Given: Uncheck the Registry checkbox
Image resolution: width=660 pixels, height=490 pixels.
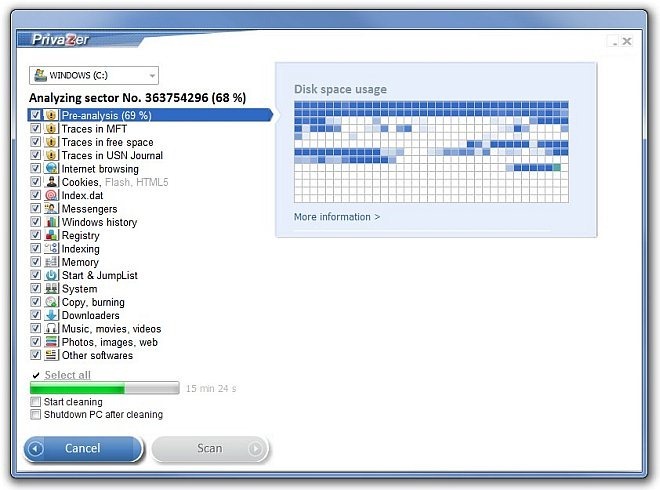Looking at the screenshot, I should click(35, 235).
